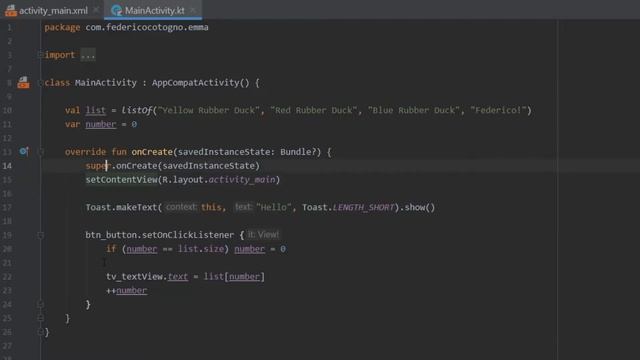
Task: Click the text property on line 22
Action: (178, 277)
